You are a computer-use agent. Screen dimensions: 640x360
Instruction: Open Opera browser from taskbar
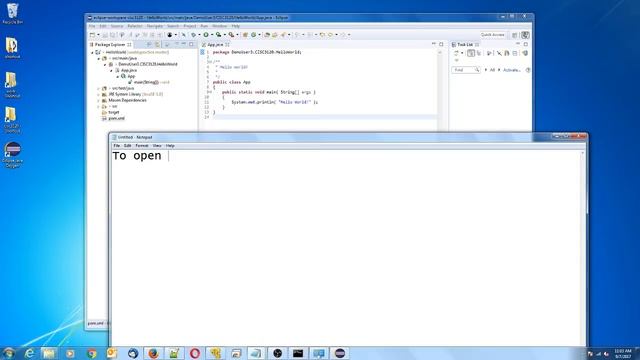tap(195, 353)
